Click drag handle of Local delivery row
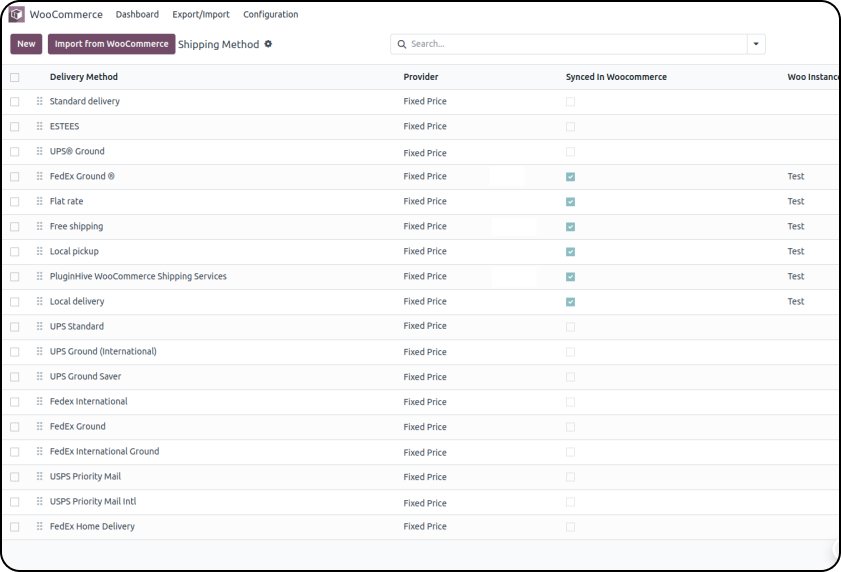Image resolution: width=841 pixels, height=572 pixels. point(40,301)
